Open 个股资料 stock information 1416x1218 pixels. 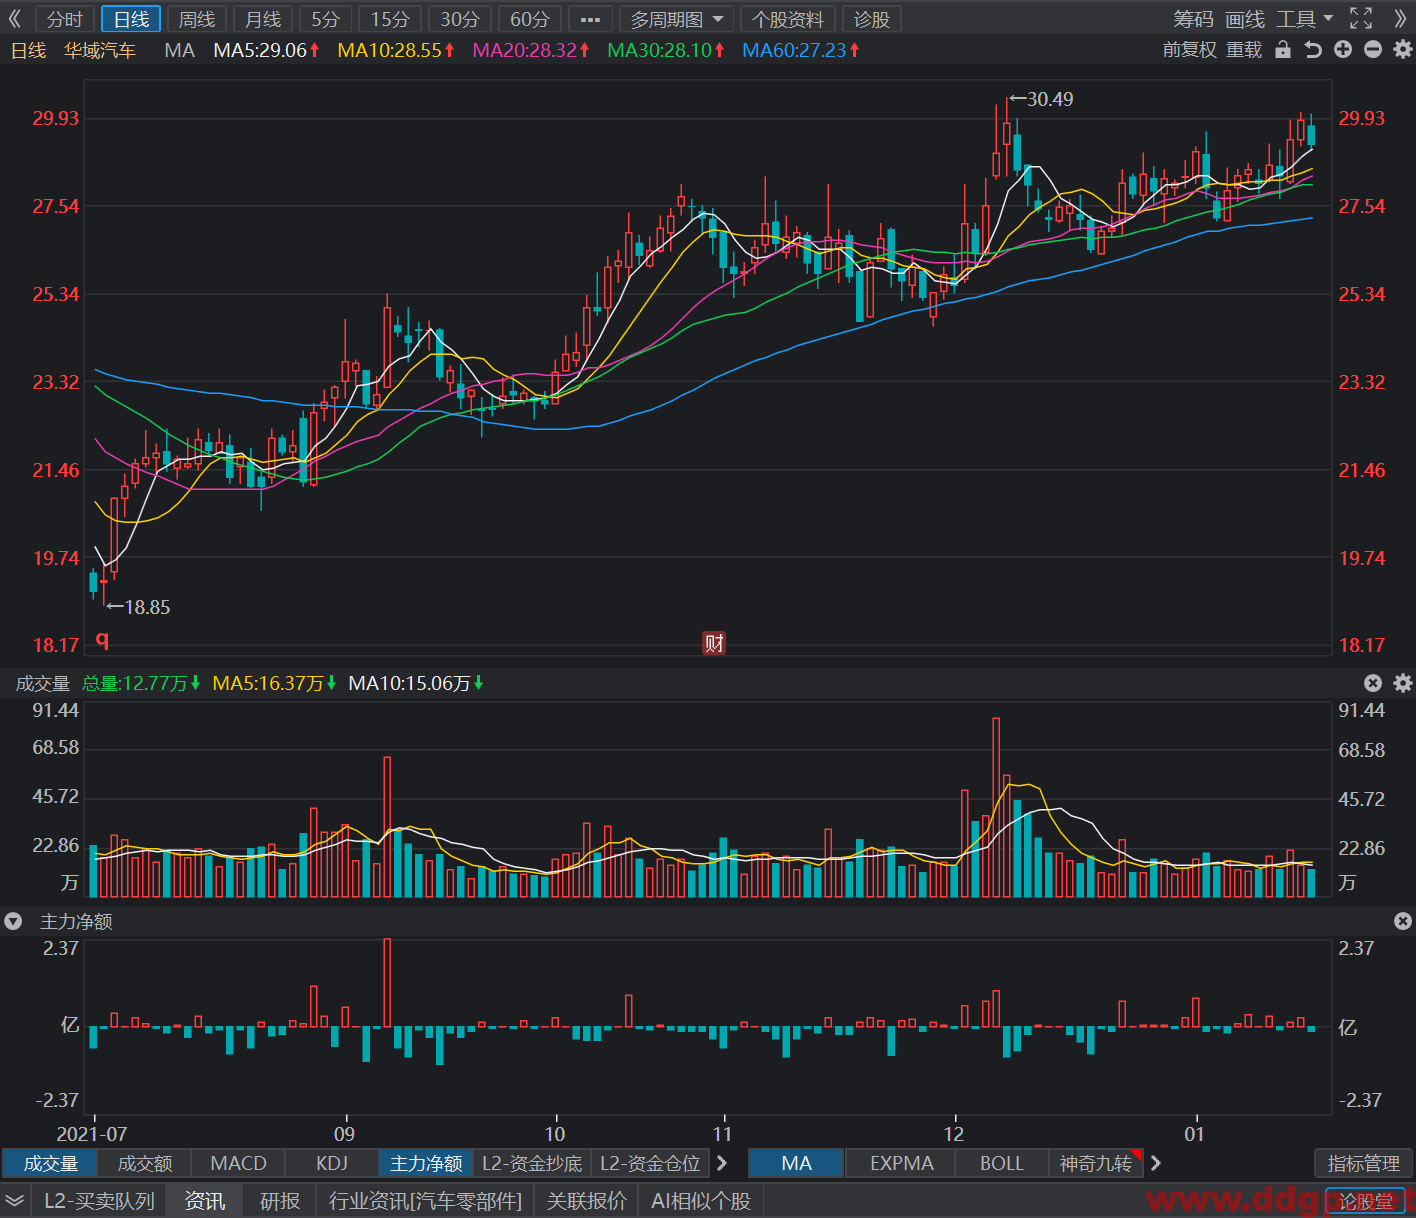(788, 19)
